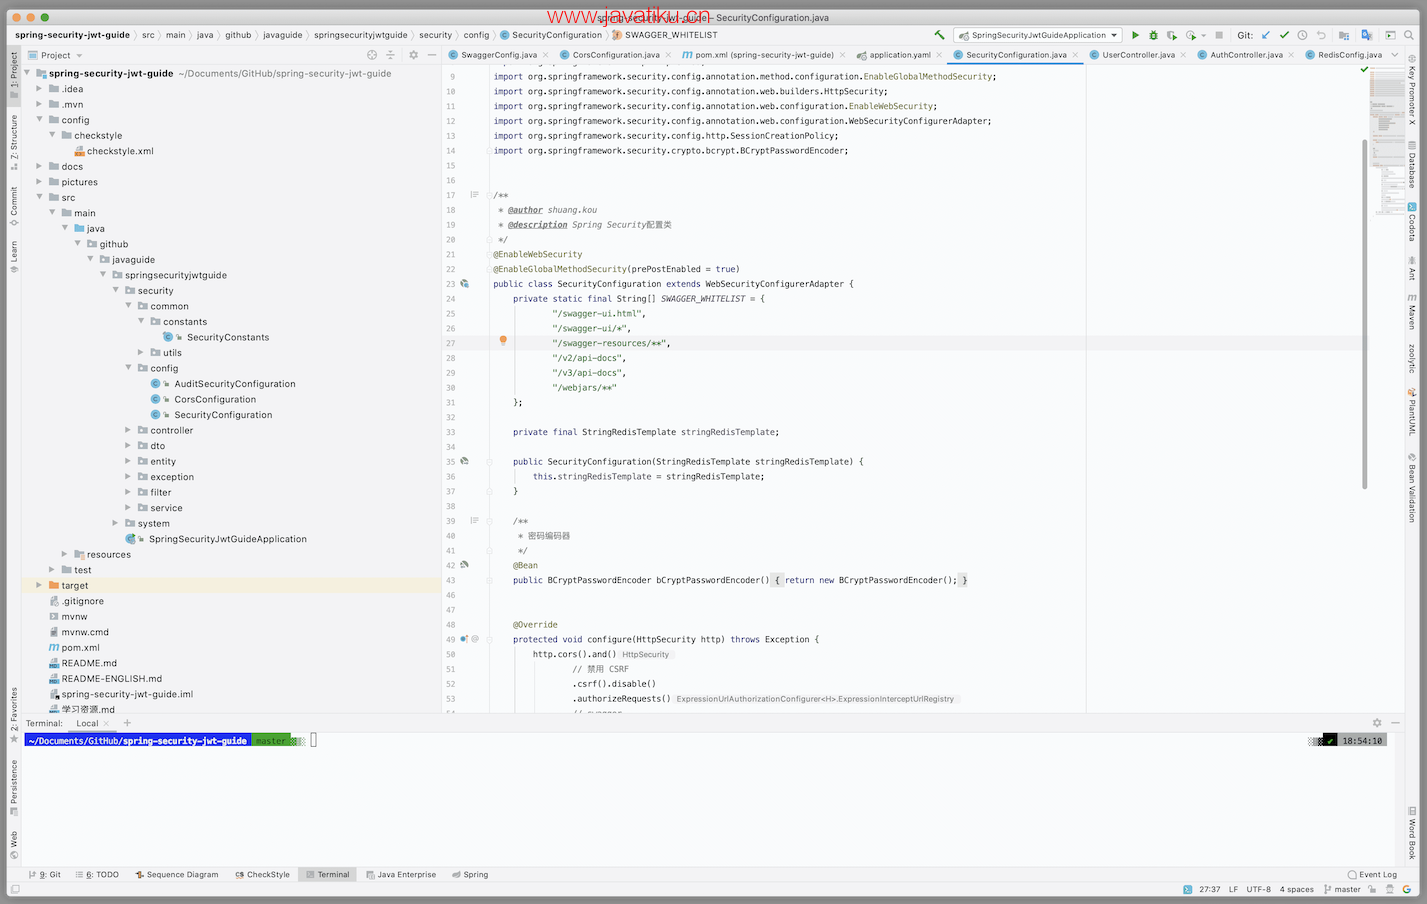Screen dimensions: 1427x904
Task: Open the Event Log button
Action: 1372,875
